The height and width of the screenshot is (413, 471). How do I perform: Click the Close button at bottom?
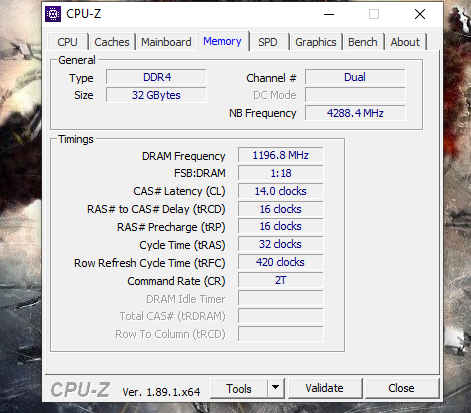pyautogui.click(x=402, y=388)
